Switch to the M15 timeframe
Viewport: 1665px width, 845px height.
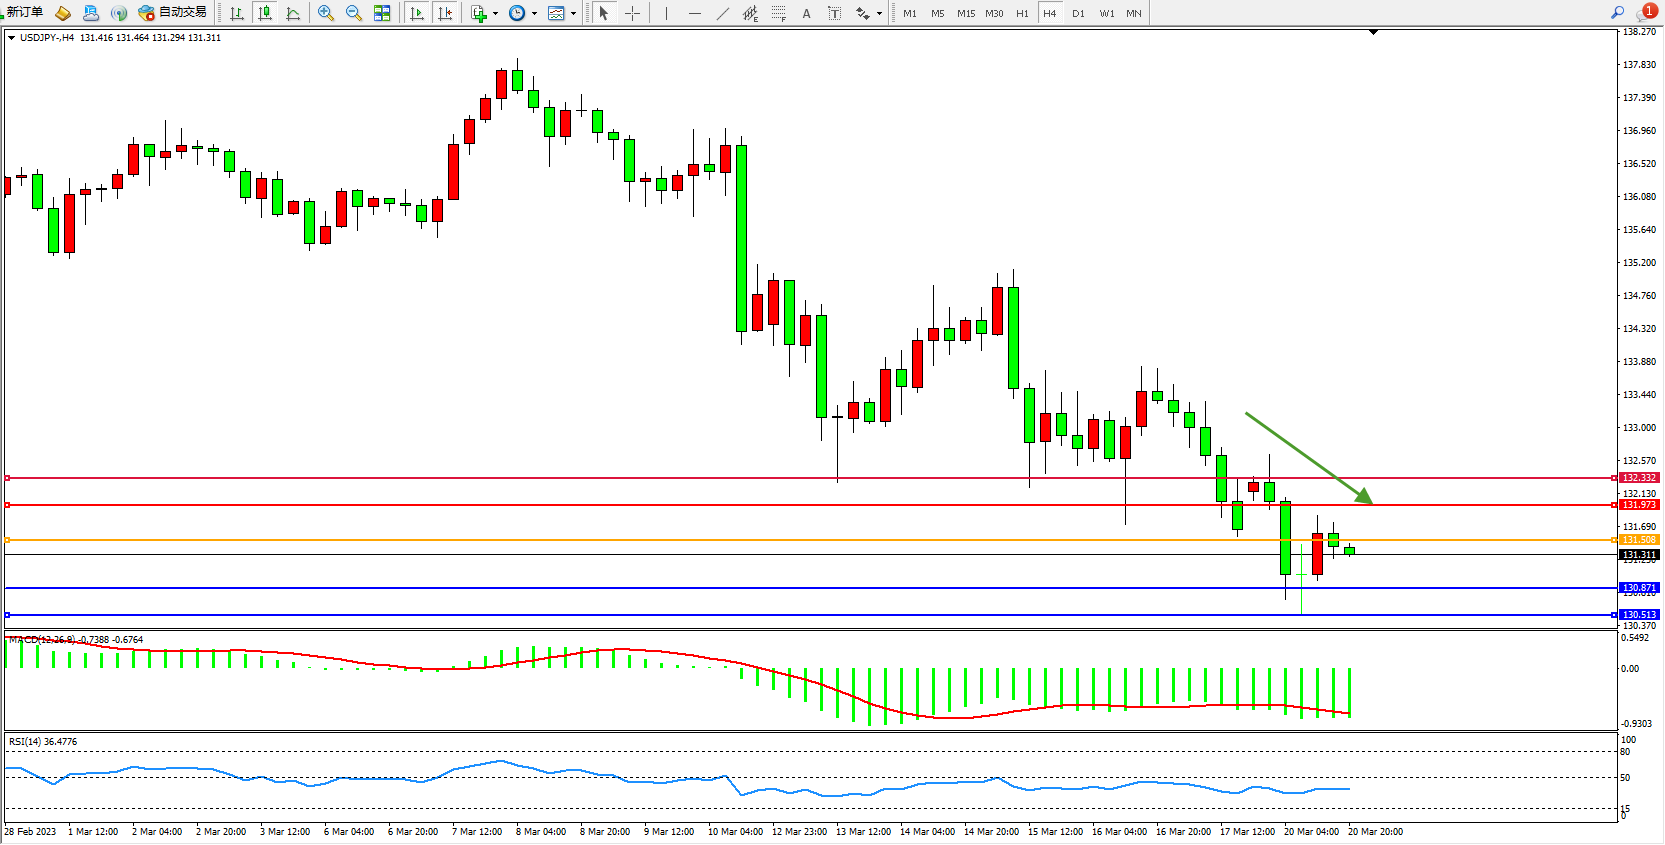[965, 13]
